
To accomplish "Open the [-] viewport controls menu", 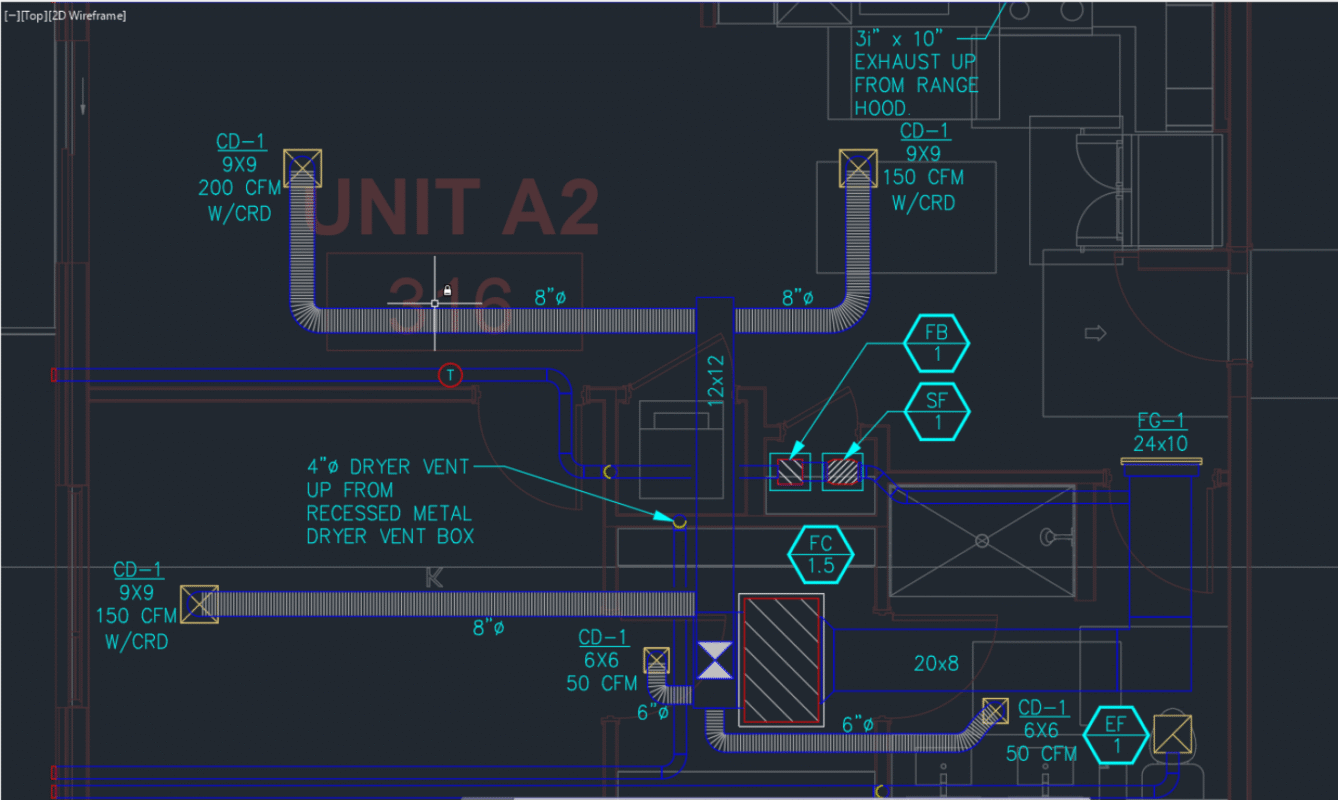I will tap(11, 15).
